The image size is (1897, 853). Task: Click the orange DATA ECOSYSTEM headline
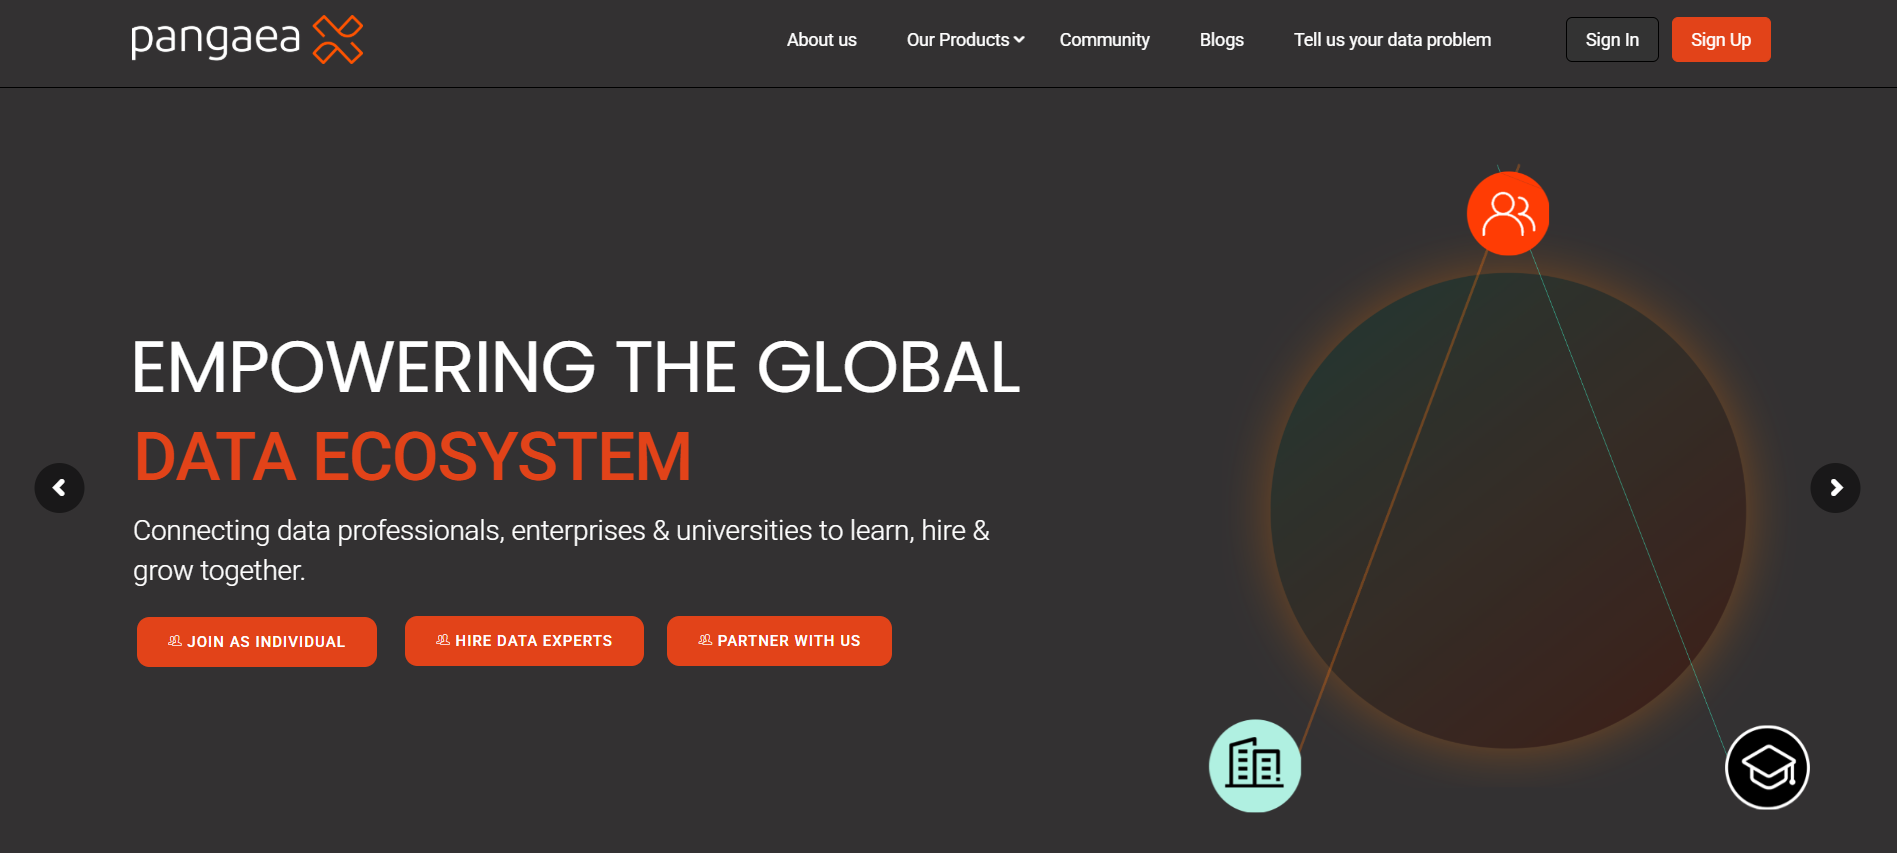click(x=413, y=457)
